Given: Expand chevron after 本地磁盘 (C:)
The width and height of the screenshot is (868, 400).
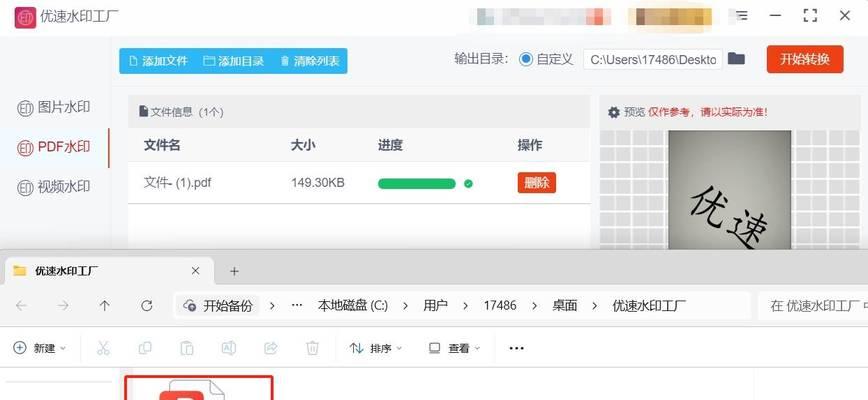Looking at the screenshot, I should click(x=406, y=305).
